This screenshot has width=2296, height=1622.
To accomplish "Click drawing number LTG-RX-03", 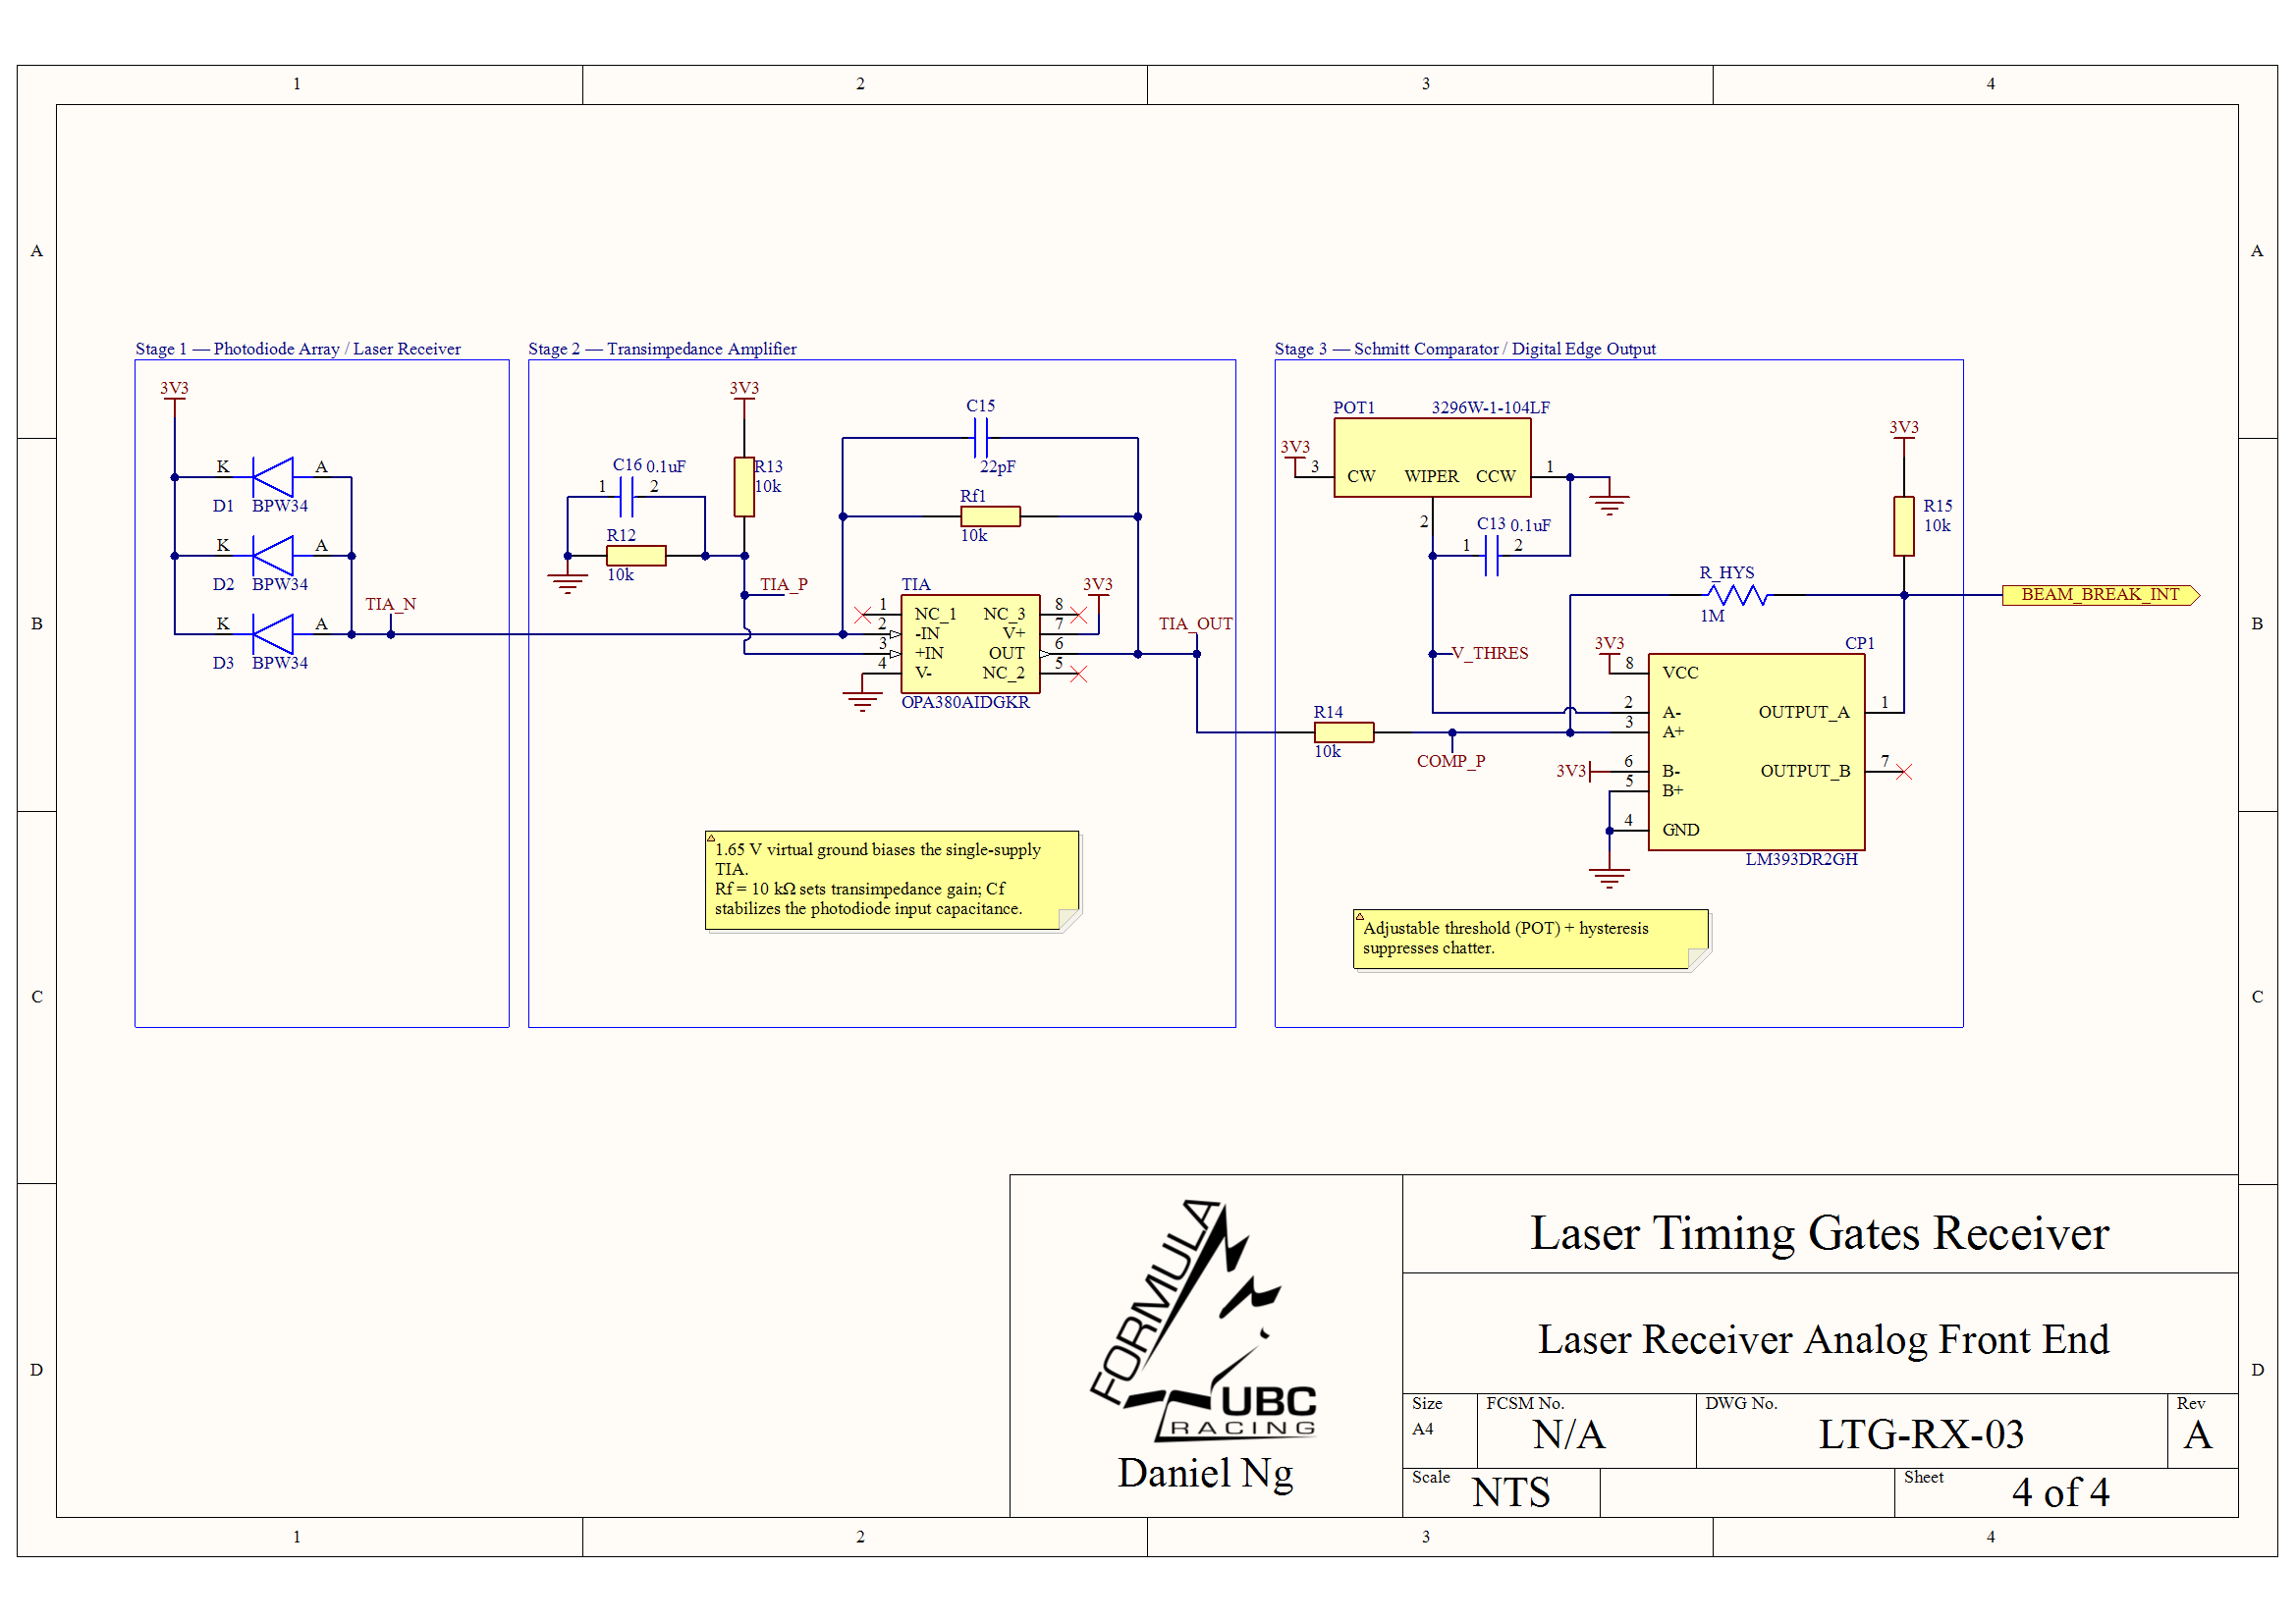I will pos(1921,1435).
